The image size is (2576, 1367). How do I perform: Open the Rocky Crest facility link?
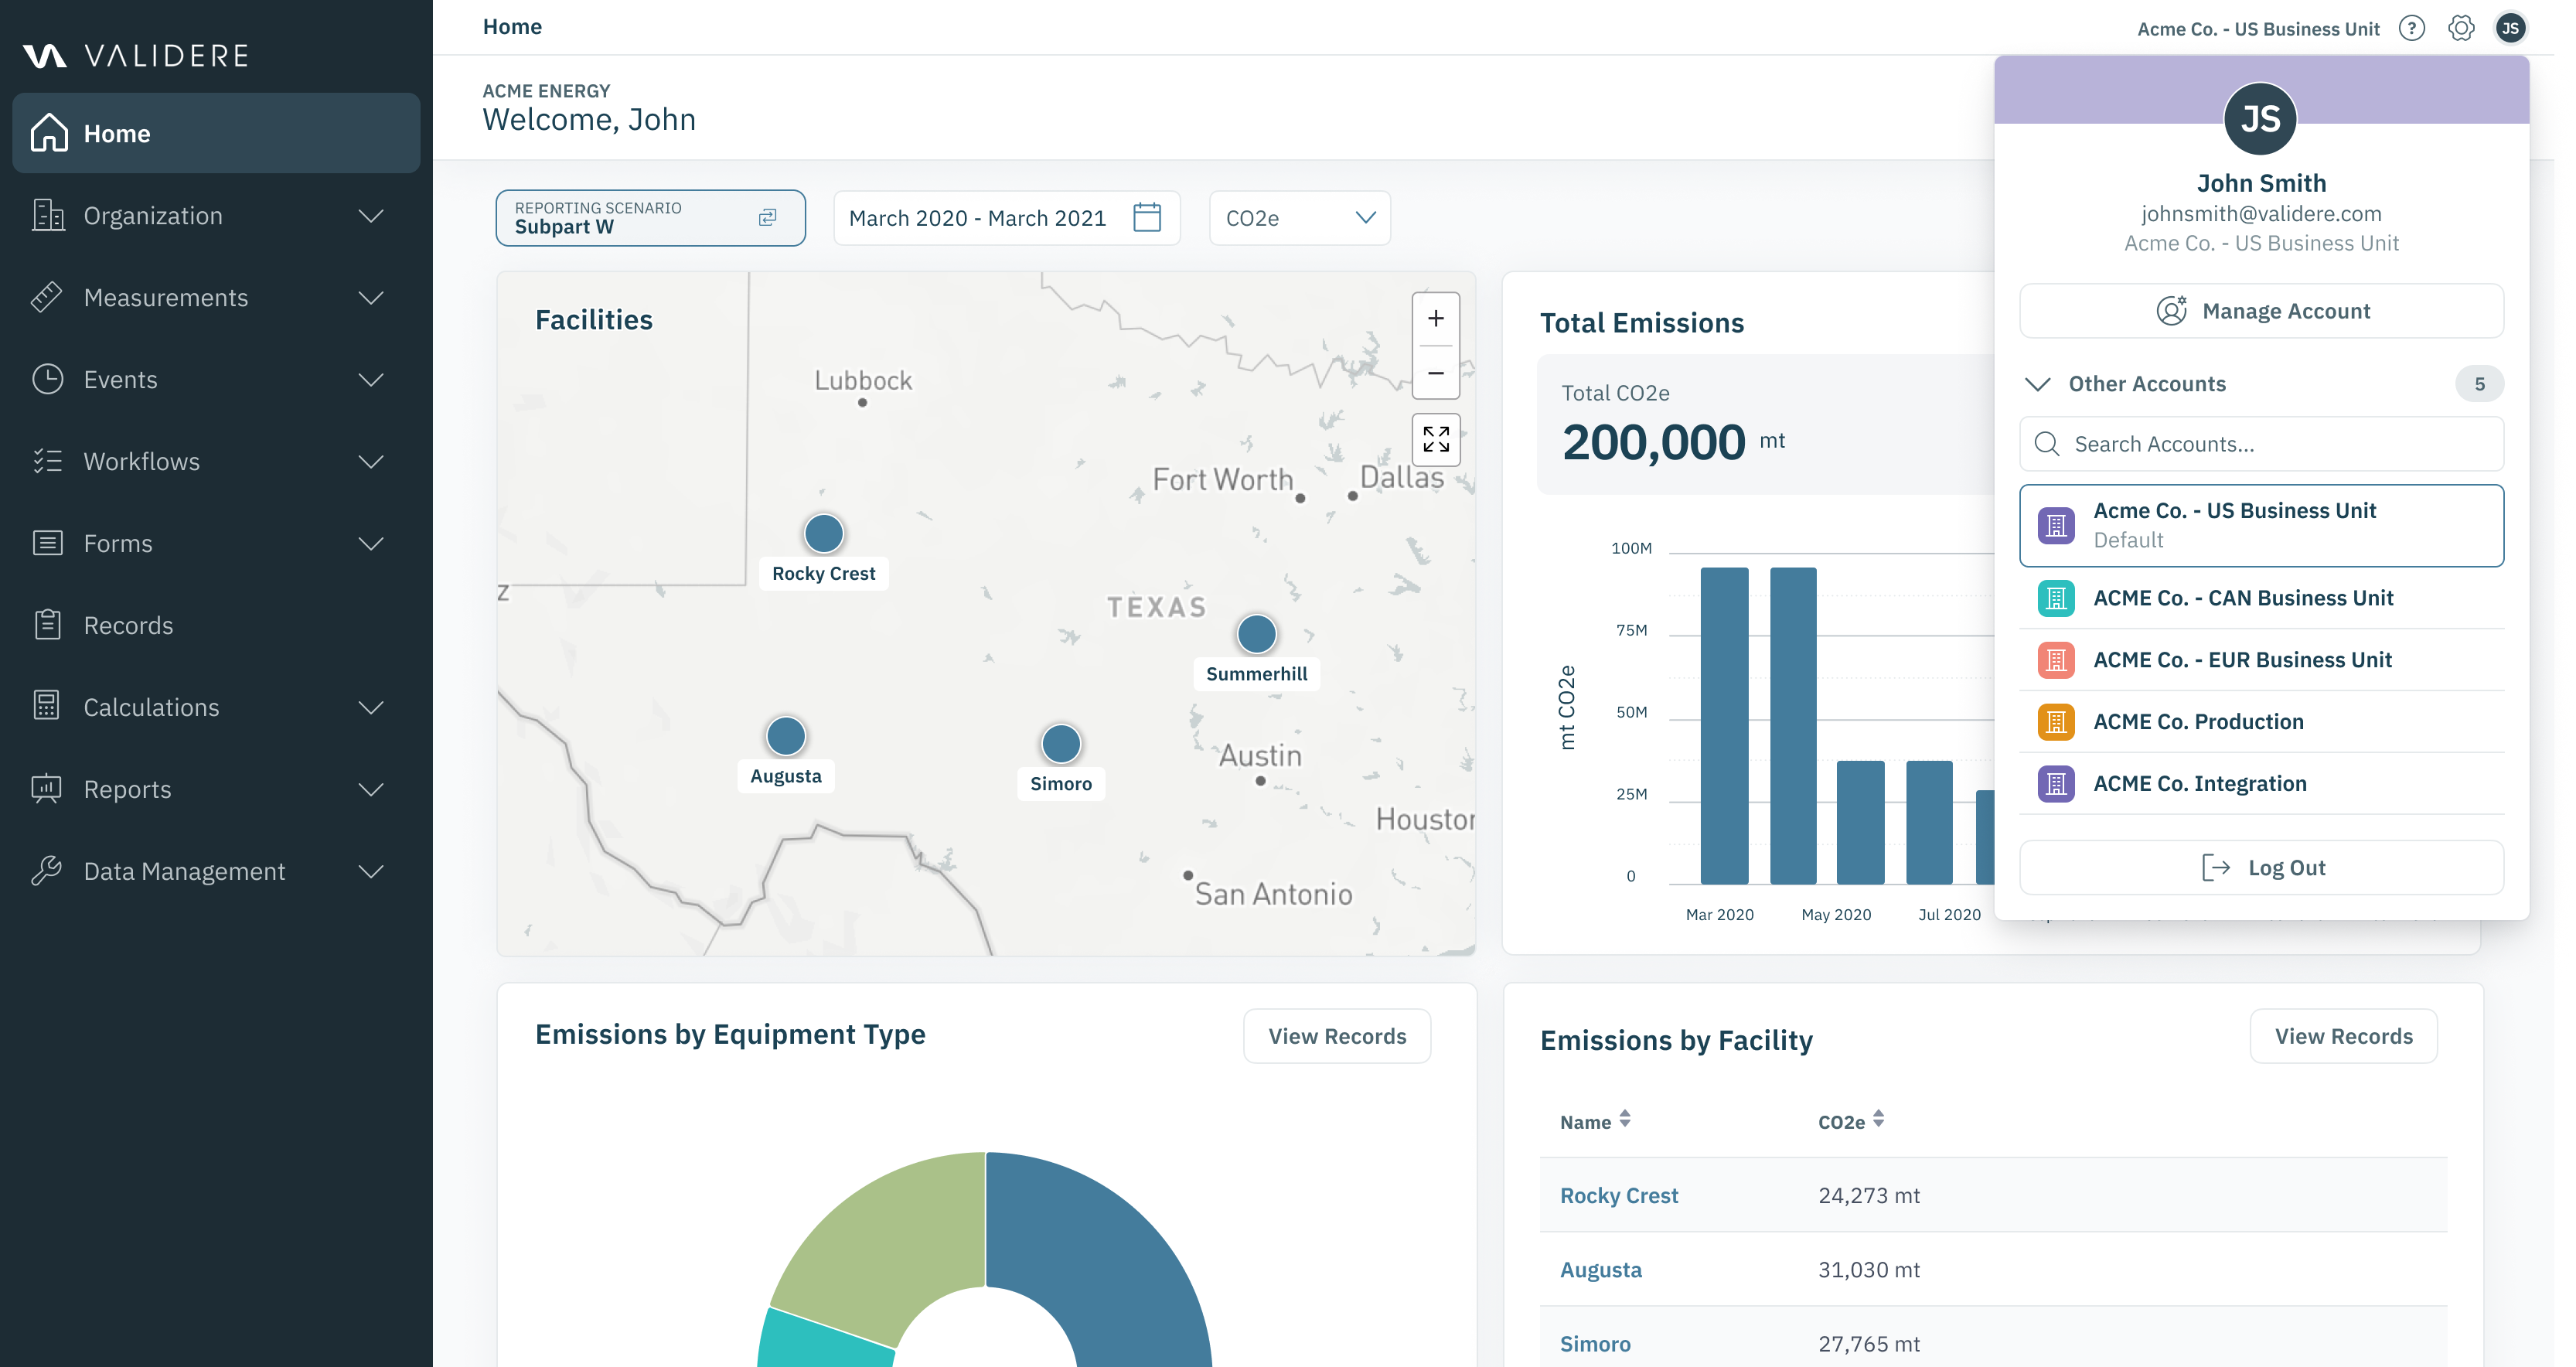(x=1618, y=1195)
